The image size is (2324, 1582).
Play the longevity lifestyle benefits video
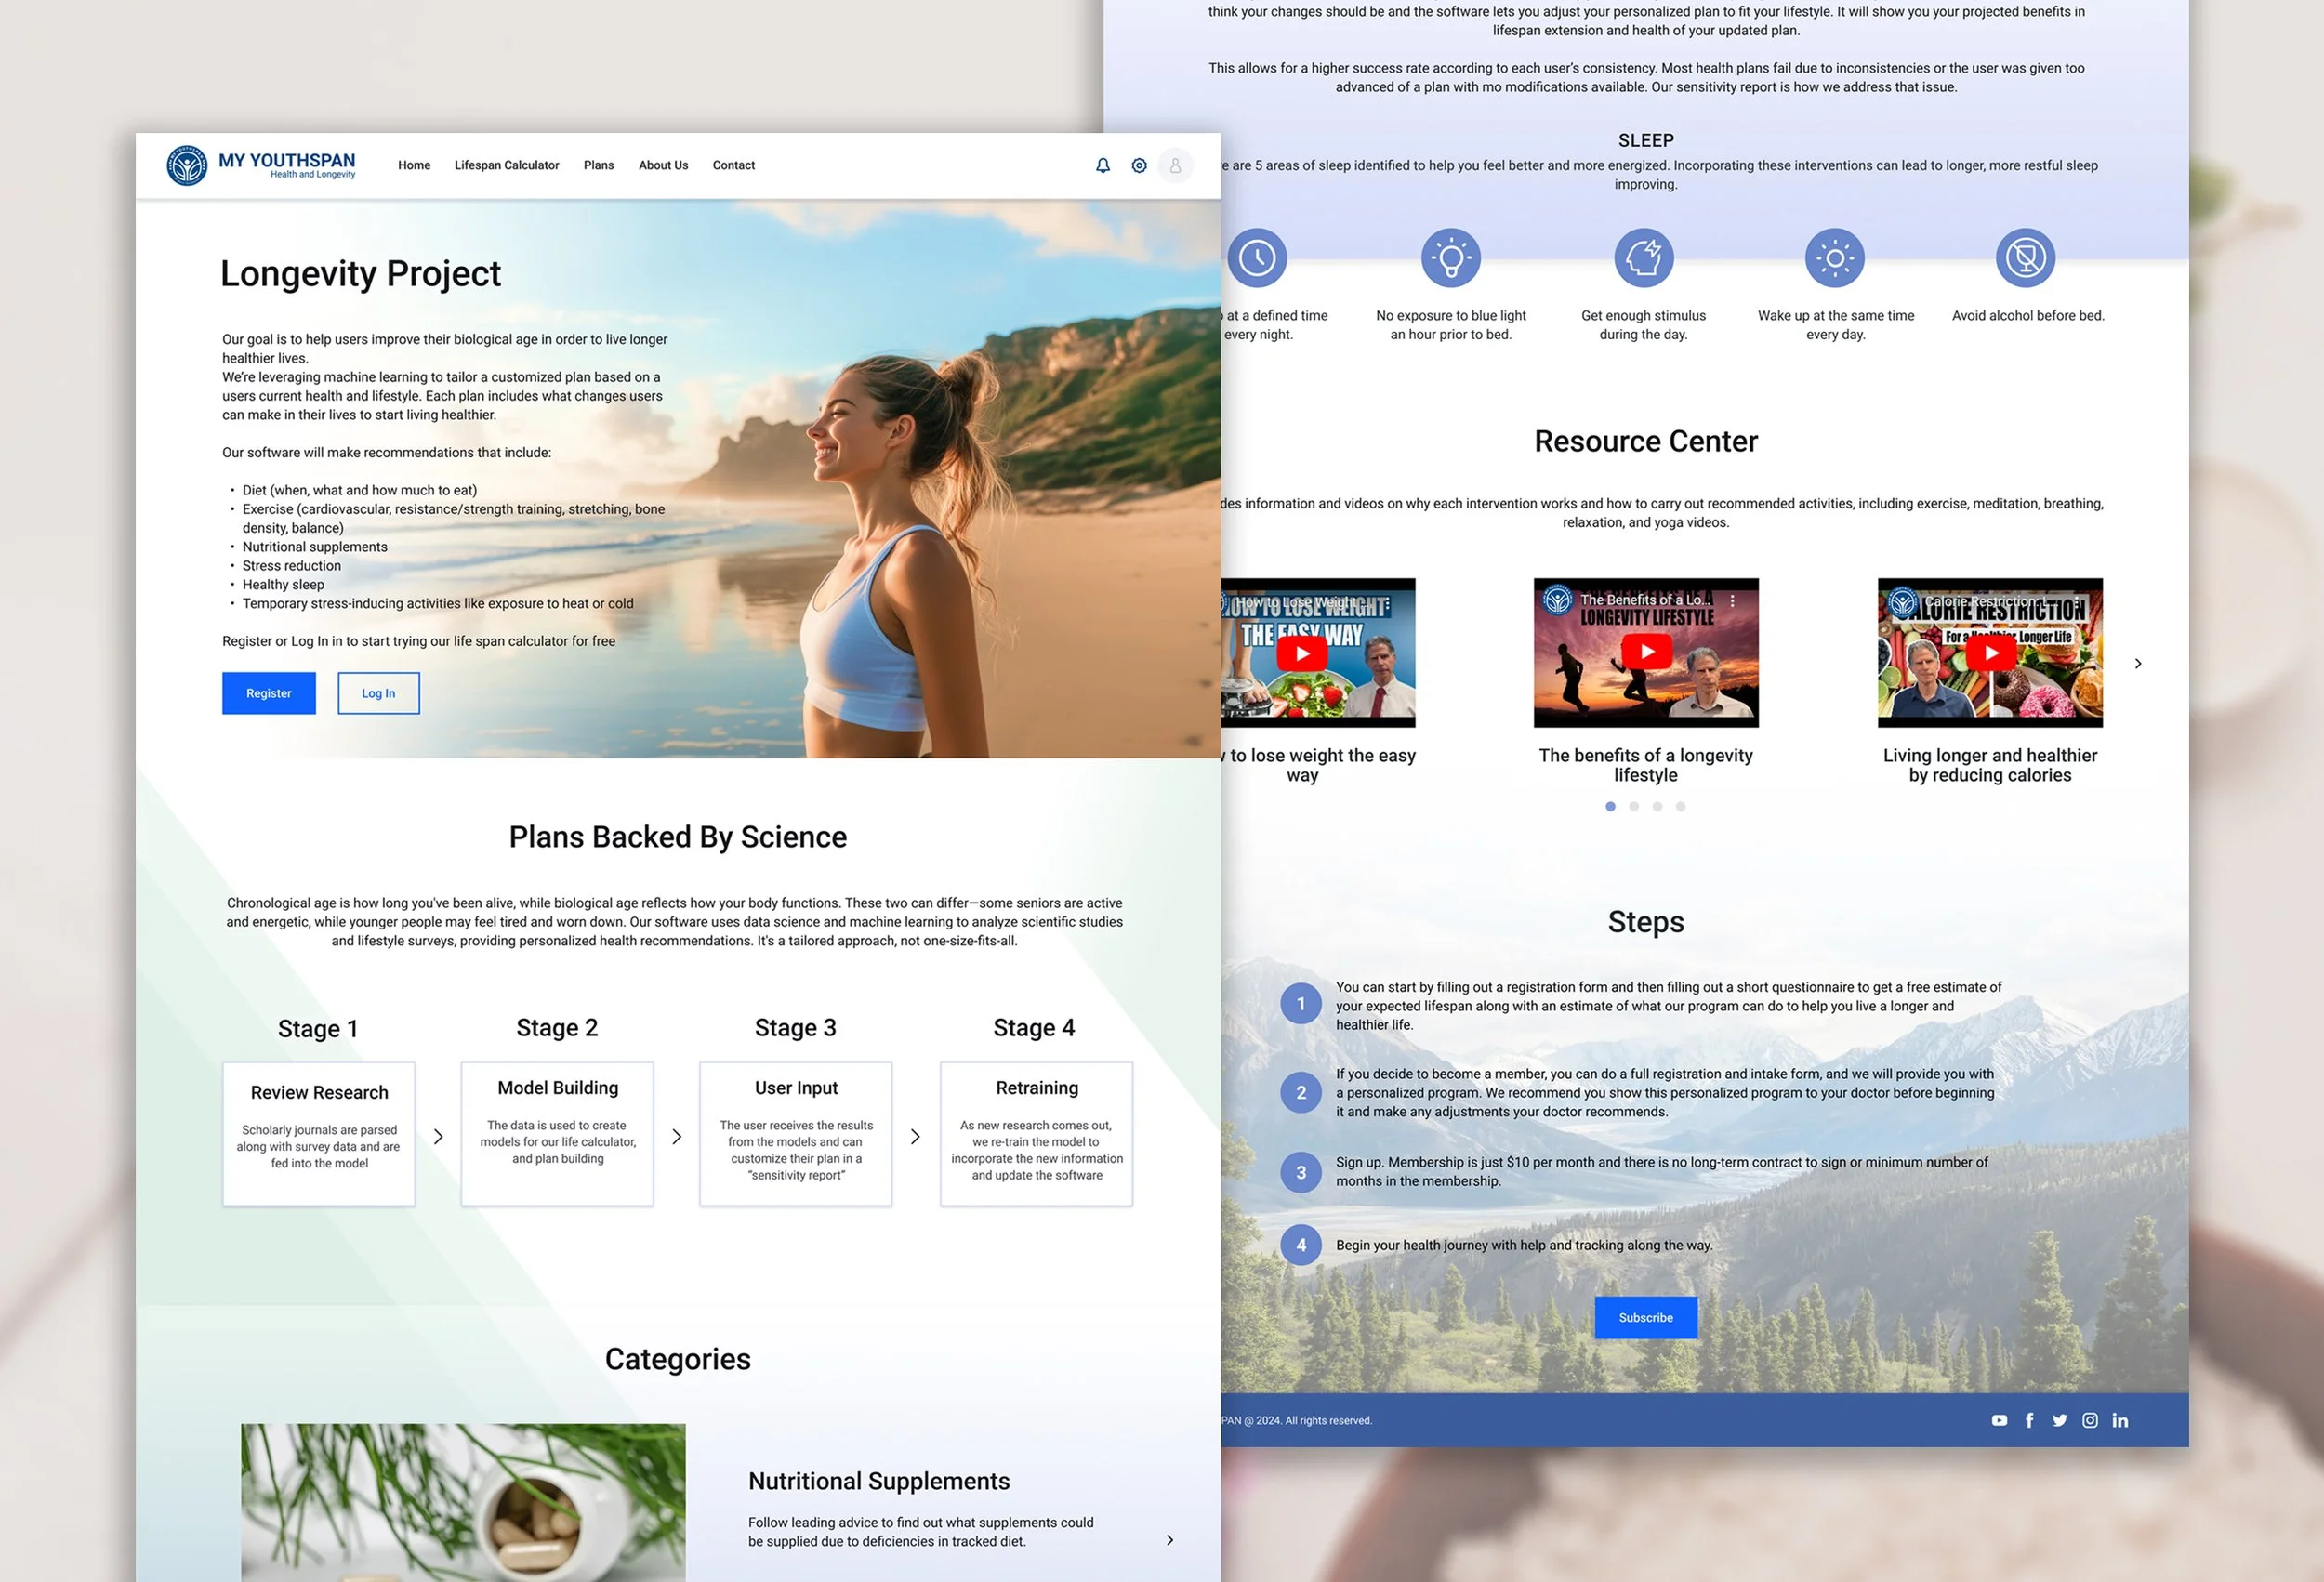click(x=1646, y=652)
